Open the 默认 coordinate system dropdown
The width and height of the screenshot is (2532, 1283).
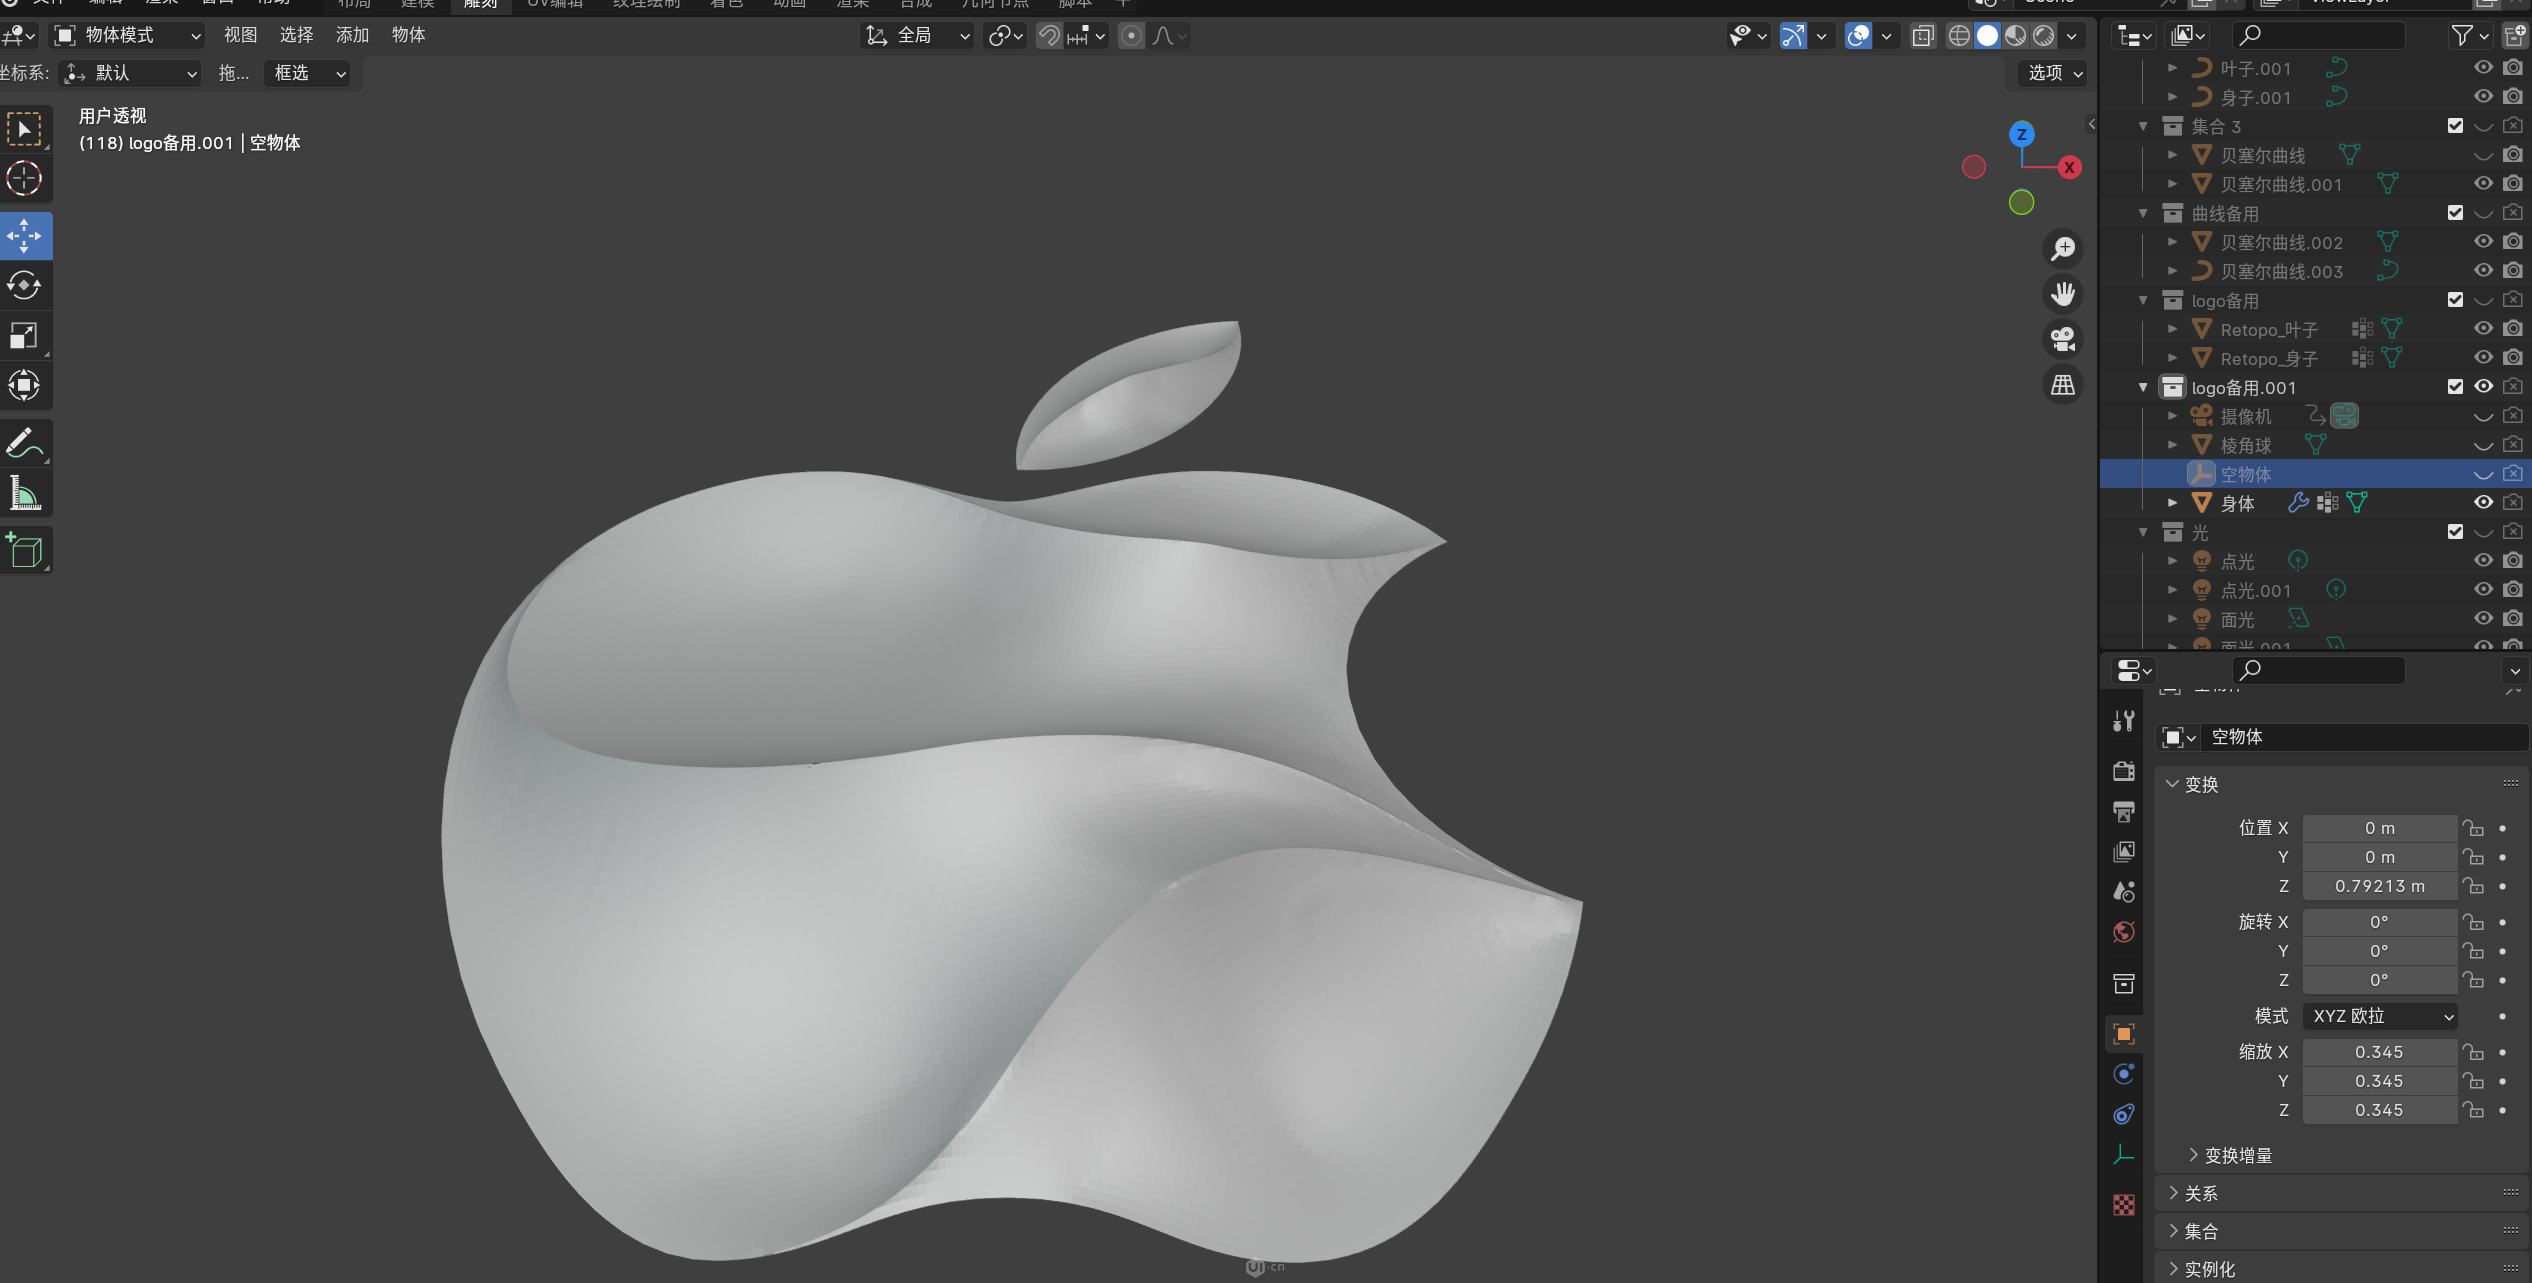130,73
